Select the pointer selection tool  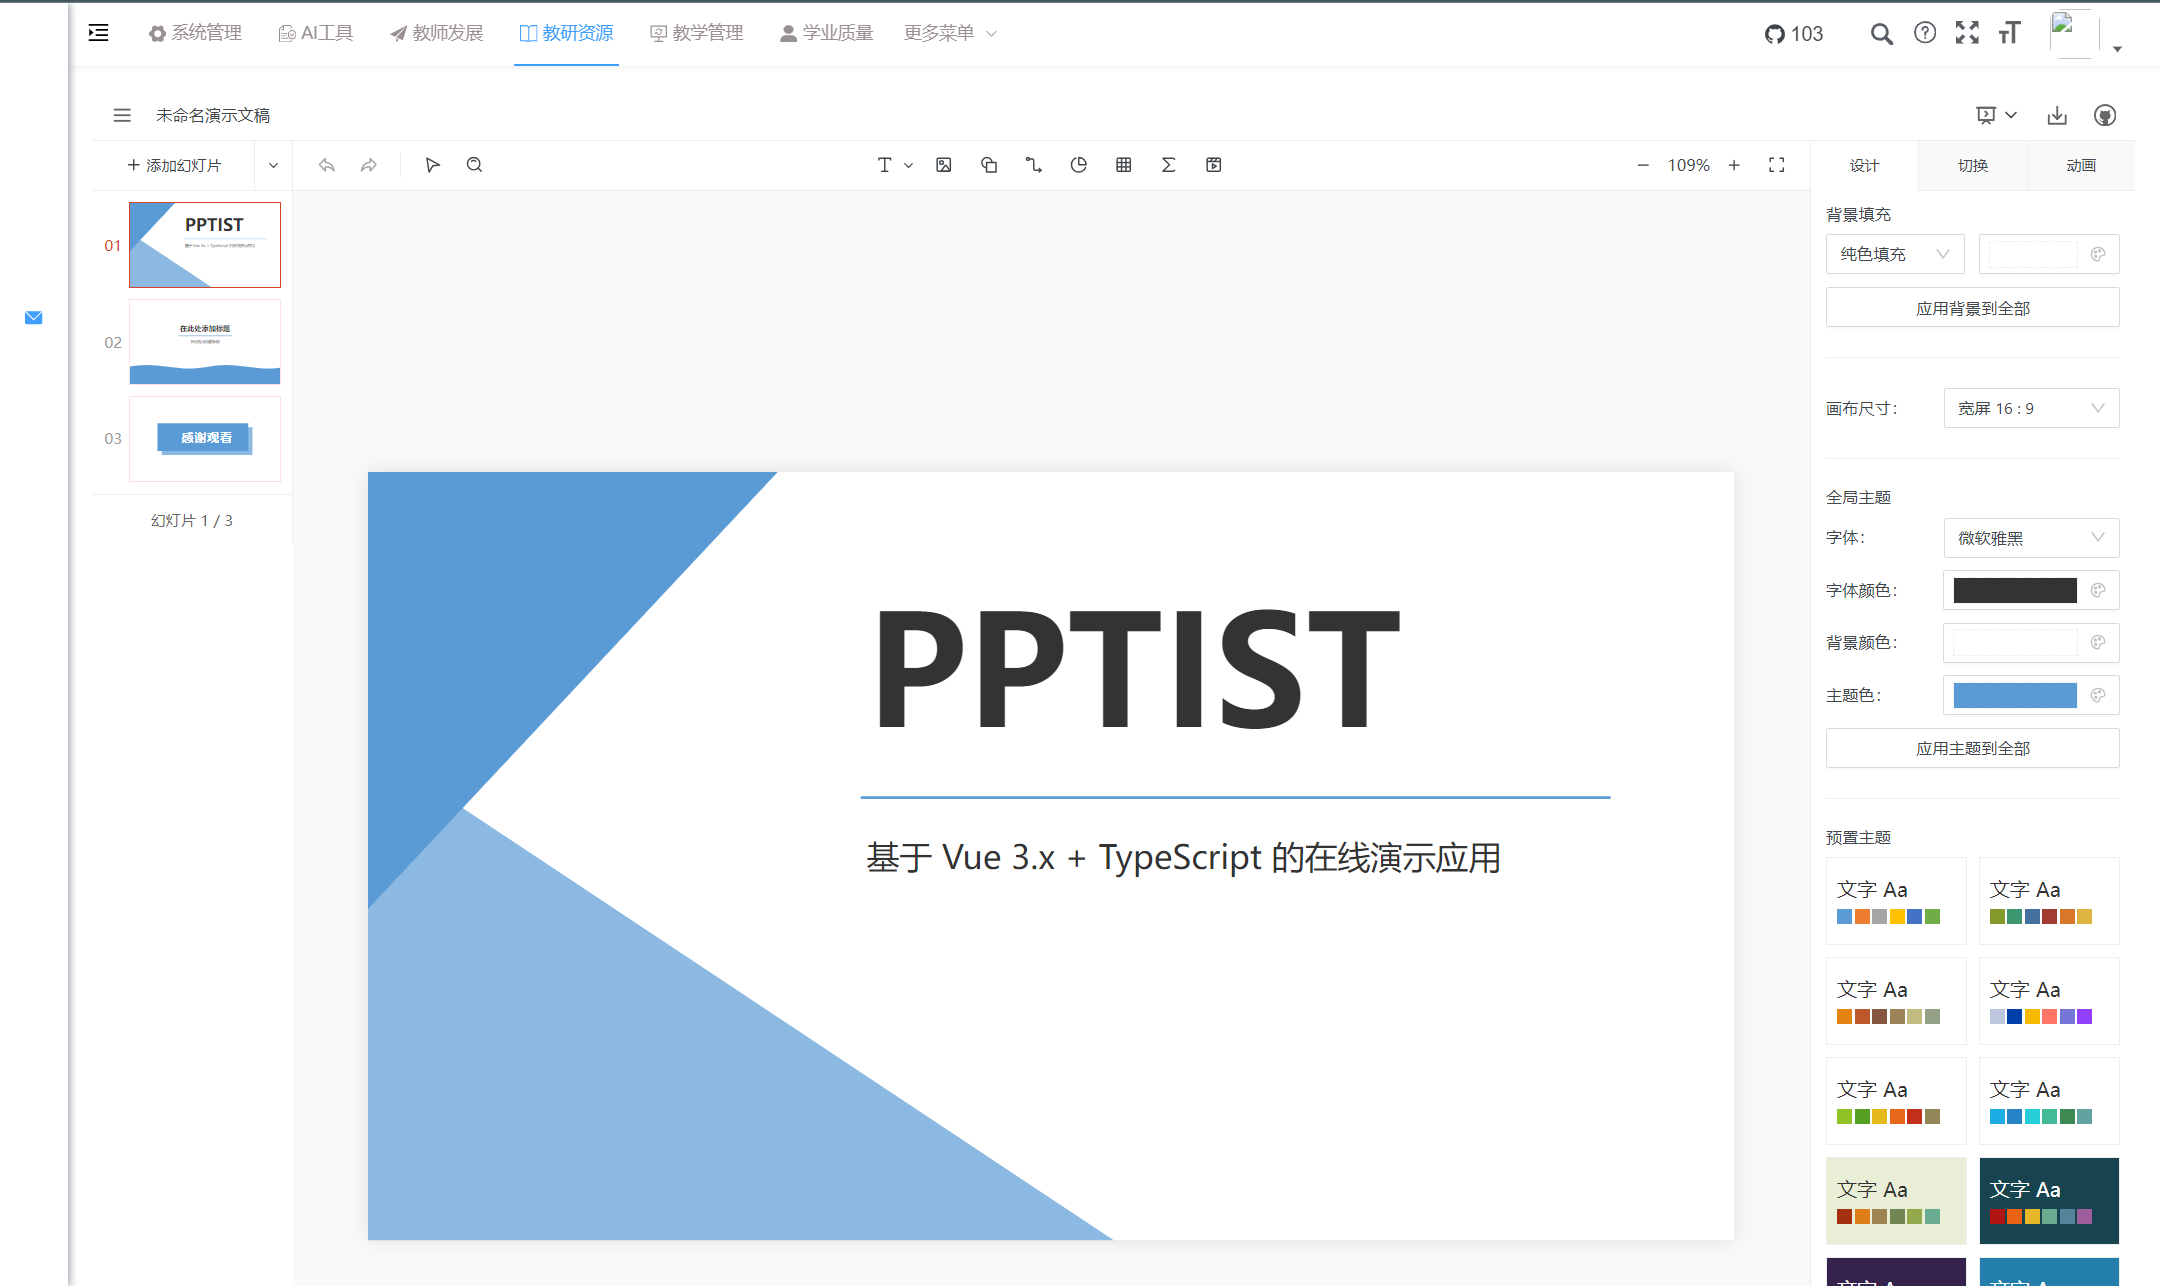pyautogui.click(x=432, y=165)
